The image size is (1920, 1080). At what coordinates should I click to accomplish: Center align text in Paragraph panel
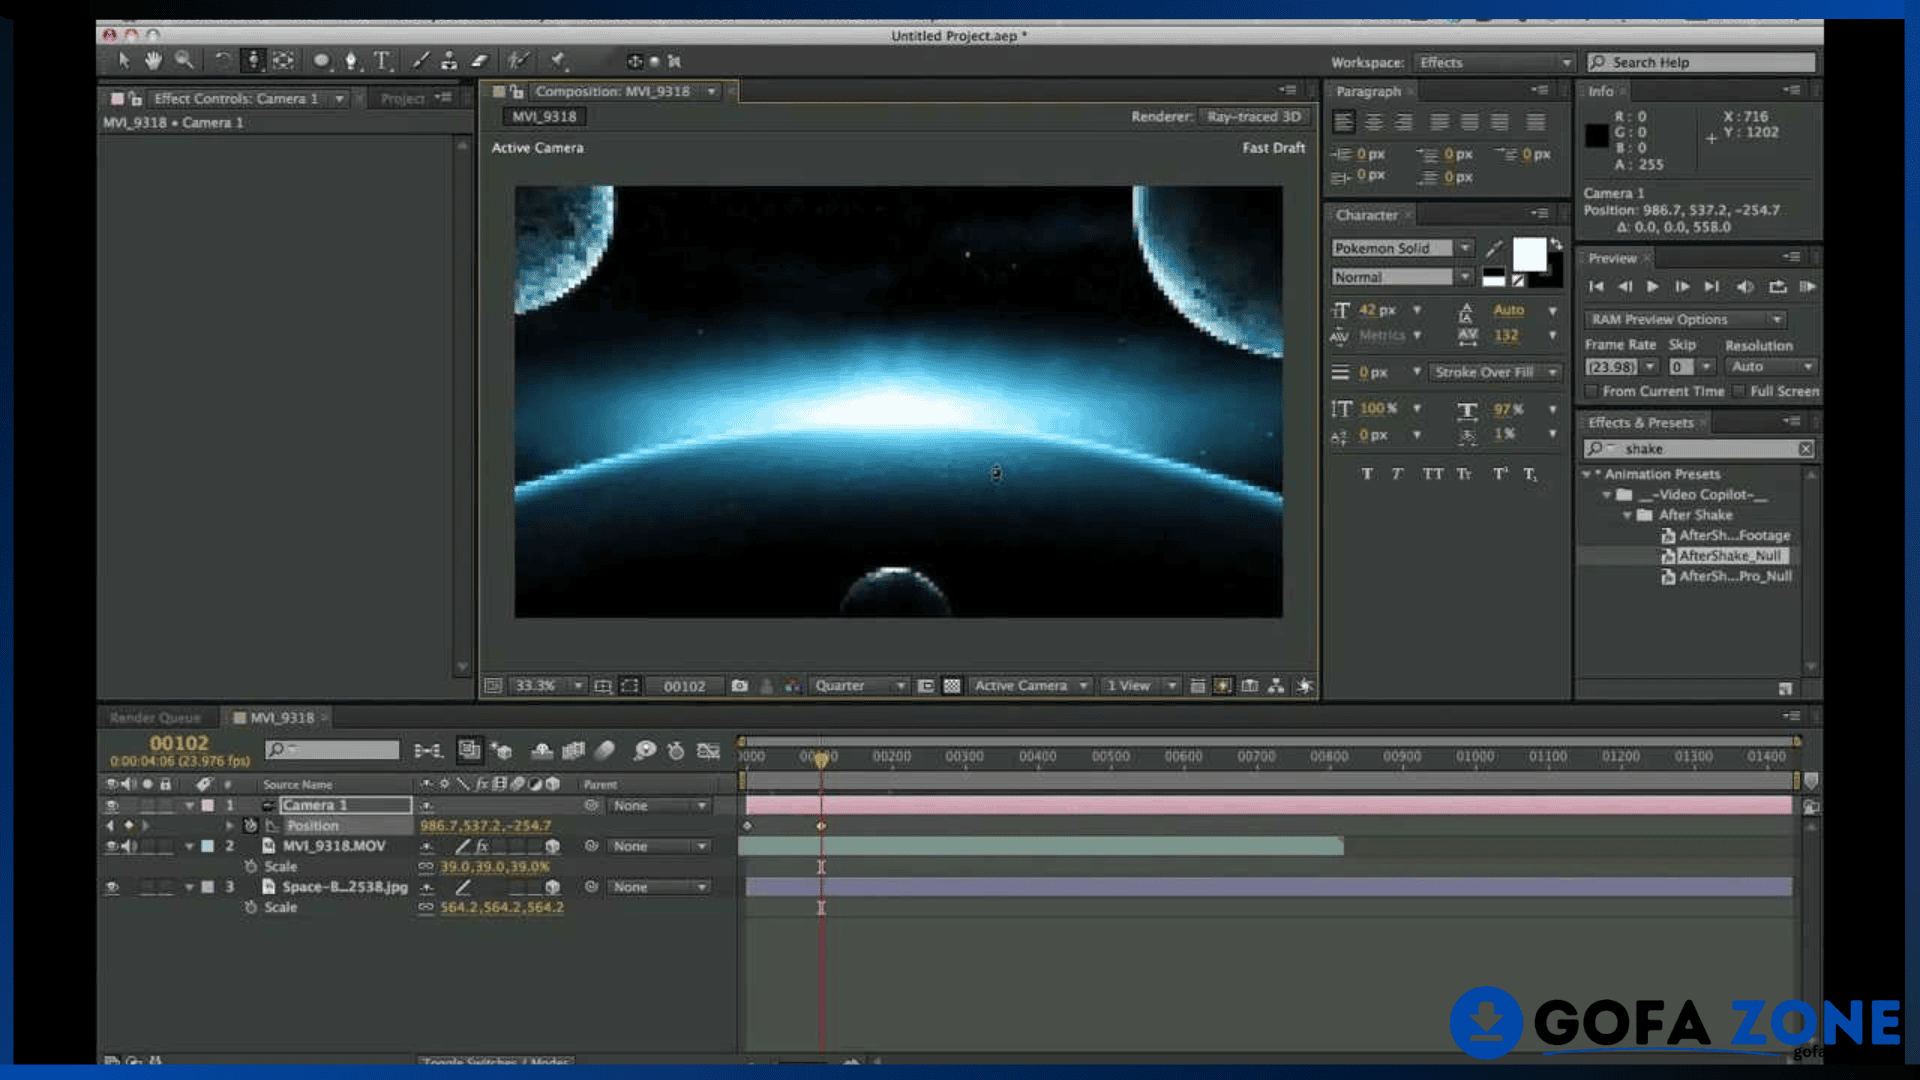click(1375, 122)
